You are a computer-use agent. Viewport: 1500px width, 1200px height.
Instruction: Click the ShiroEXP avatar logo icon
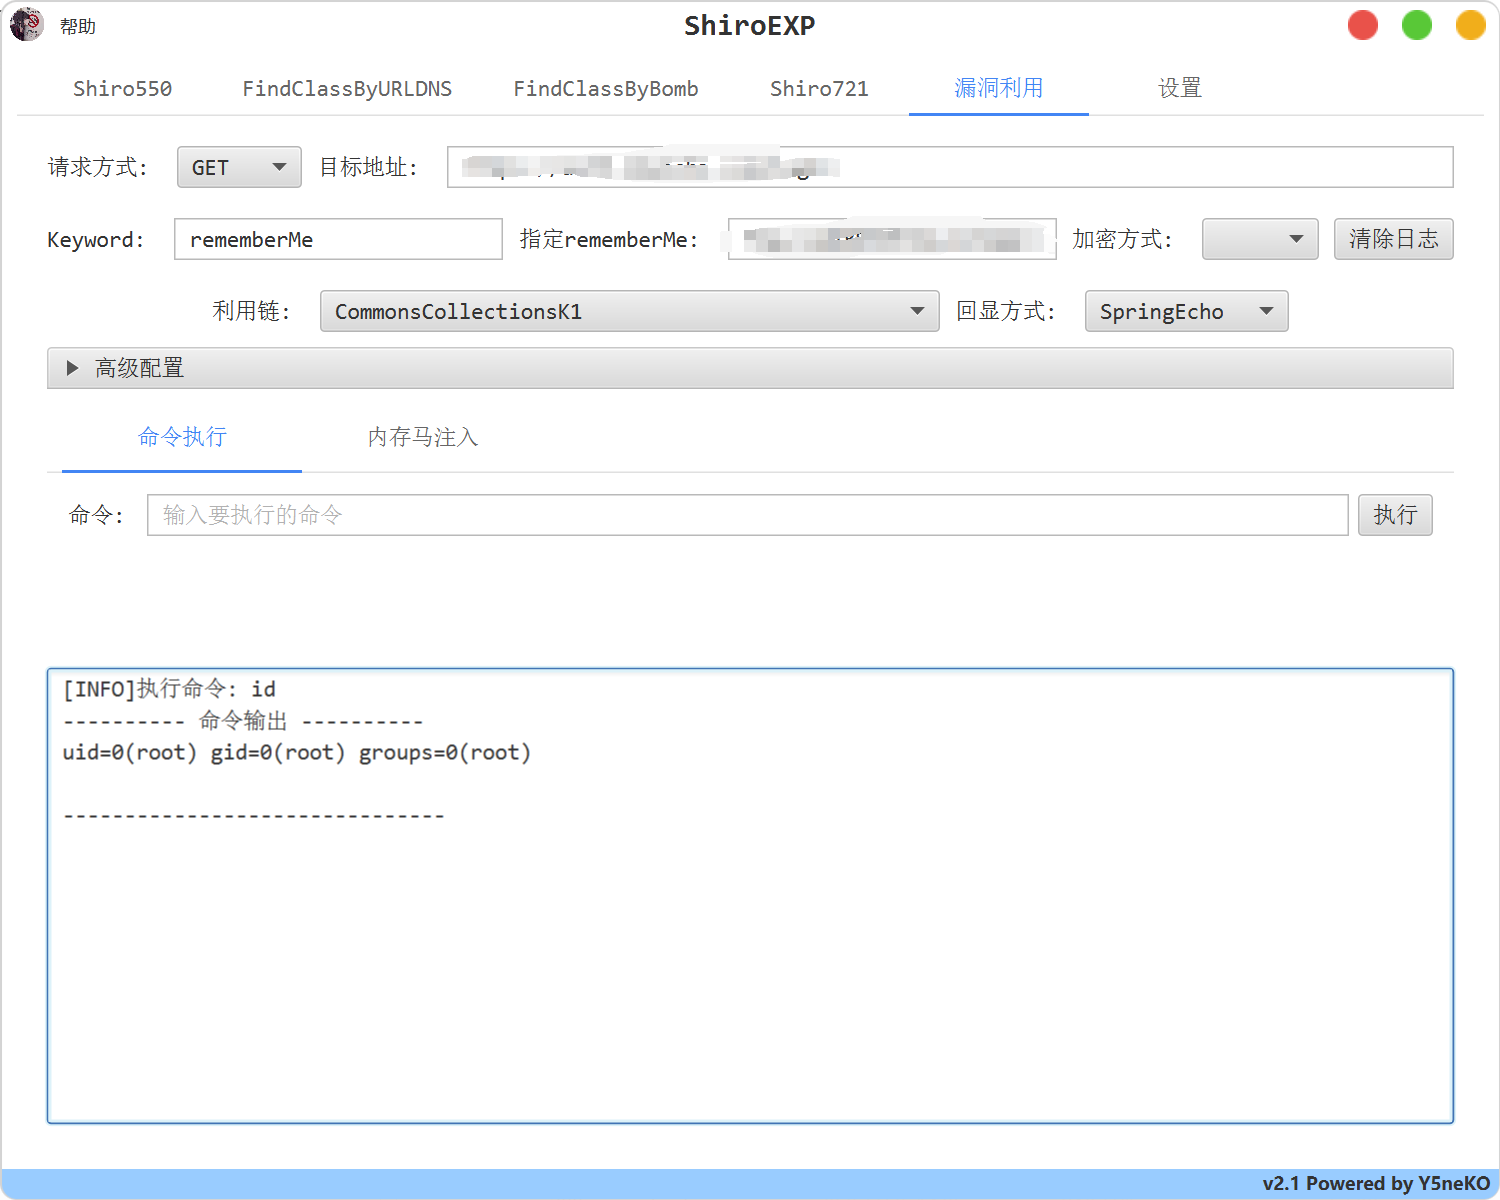27,25
